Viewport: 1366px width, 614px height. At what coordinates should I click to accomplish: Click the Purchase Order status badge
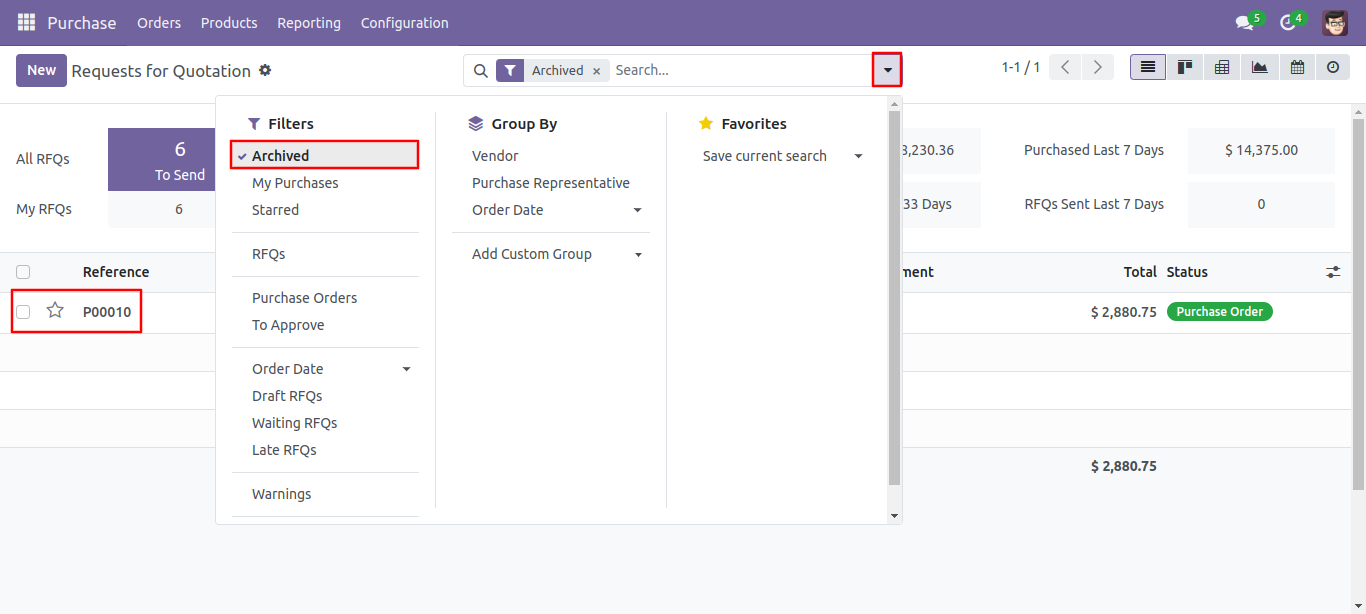(1220, 312)
